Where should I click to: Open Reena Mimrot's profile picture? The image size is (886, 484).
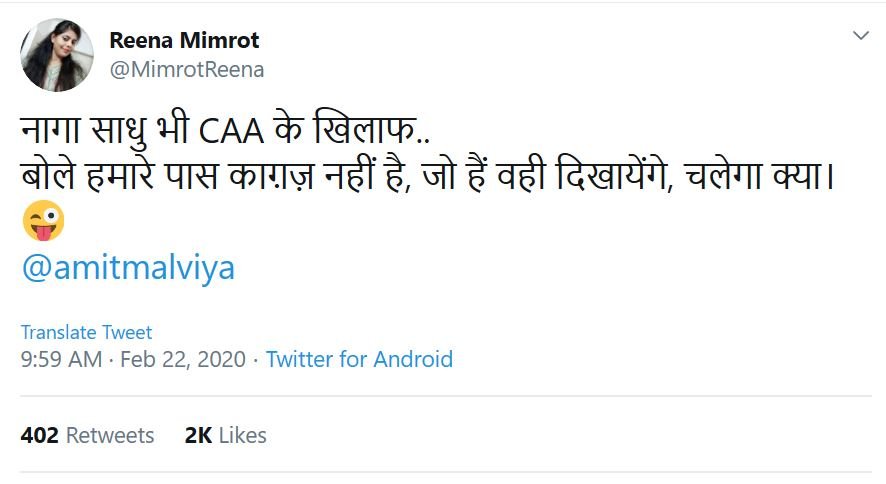coord(57,55)
